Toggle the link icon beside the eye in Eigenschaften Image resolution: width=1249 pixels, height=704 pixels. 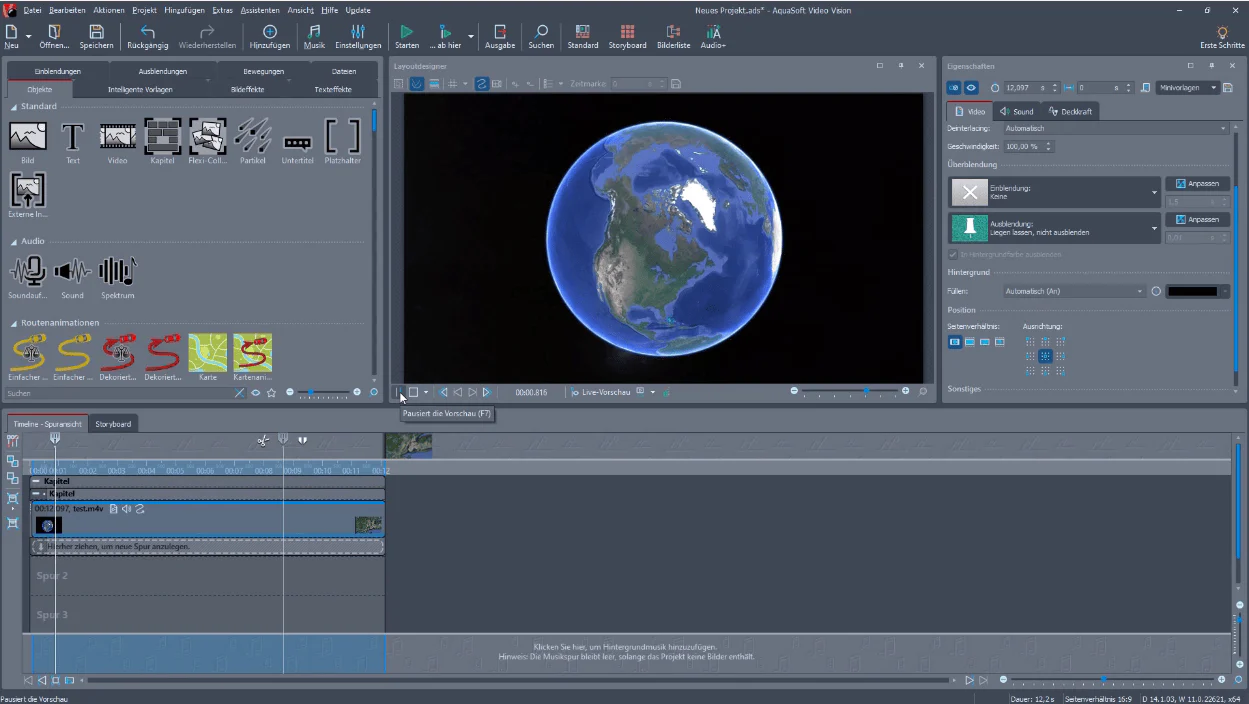point(954,88)
